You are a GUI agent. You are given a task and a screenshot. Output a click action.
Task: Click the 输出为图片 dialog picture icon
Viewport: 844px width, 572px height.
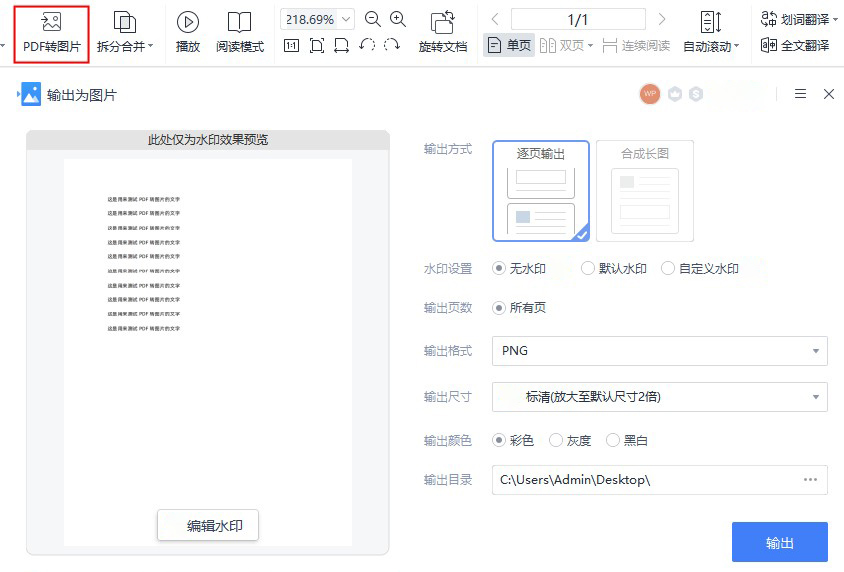tap(31, 94)
